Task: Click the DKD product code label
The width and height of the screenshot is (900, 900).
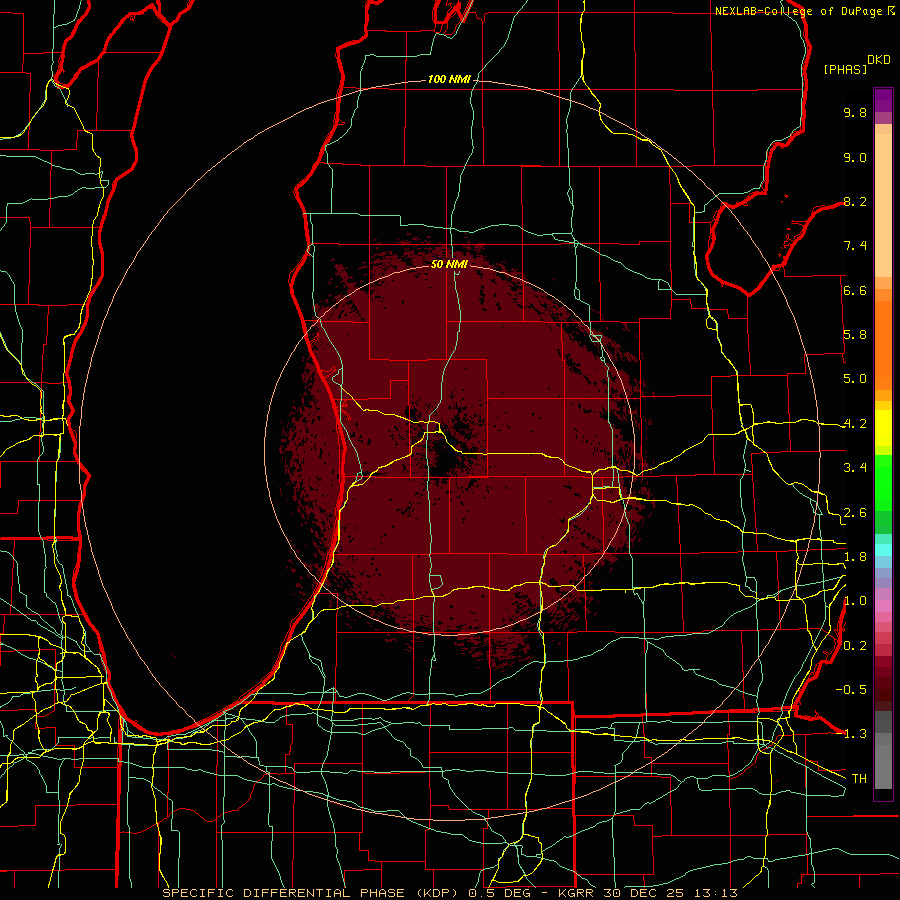Action: [x=879, y=60]
